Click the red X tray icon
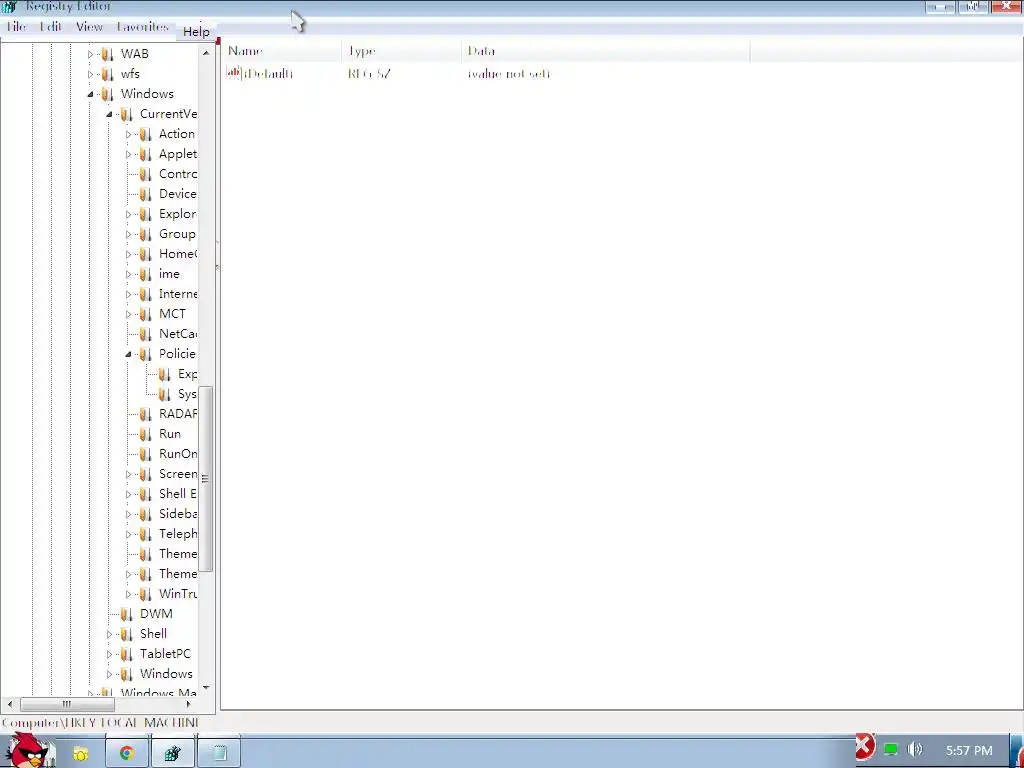This screenshot has height=768, width=1024. coord(865,746)
